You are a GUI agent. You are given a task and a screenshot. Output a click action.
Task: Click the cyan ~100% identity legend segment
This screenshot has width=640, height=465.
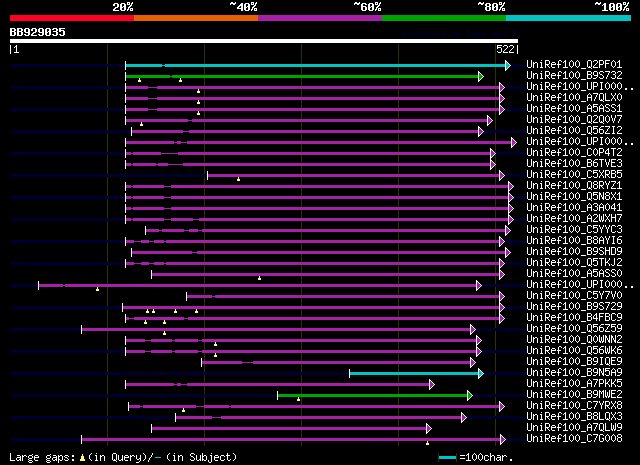pyautogui.click(x=569, y=18)
